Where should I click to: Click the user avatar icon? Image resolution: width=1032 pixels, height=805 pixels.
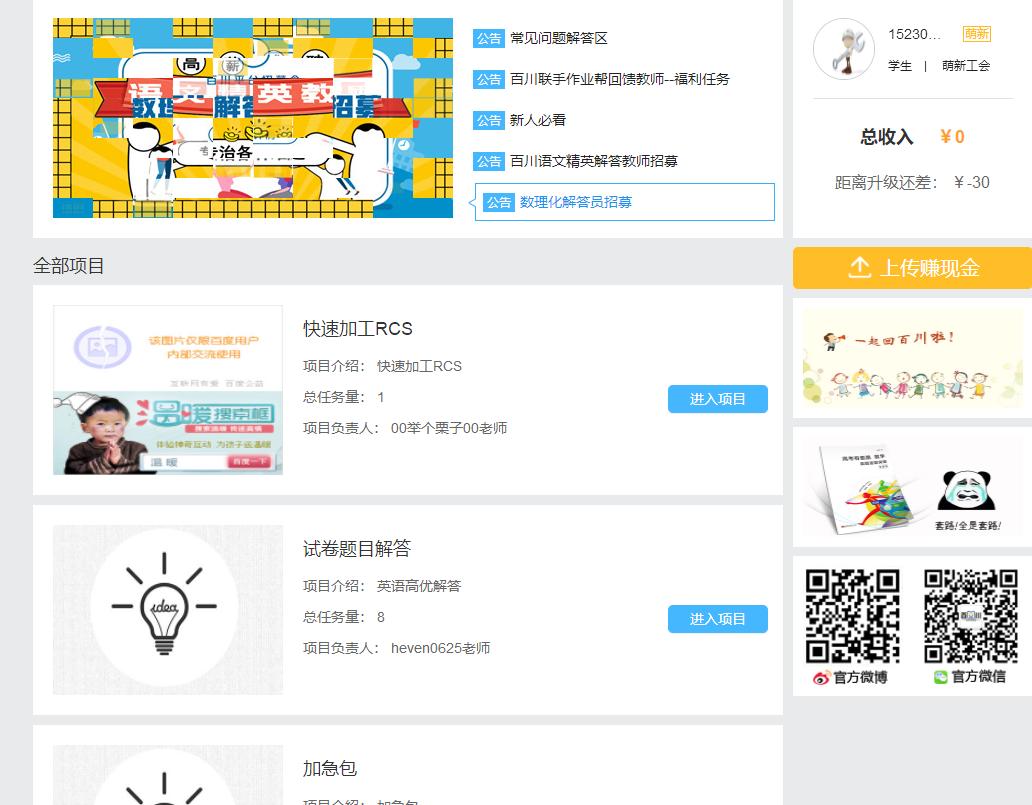coord(844,47)
